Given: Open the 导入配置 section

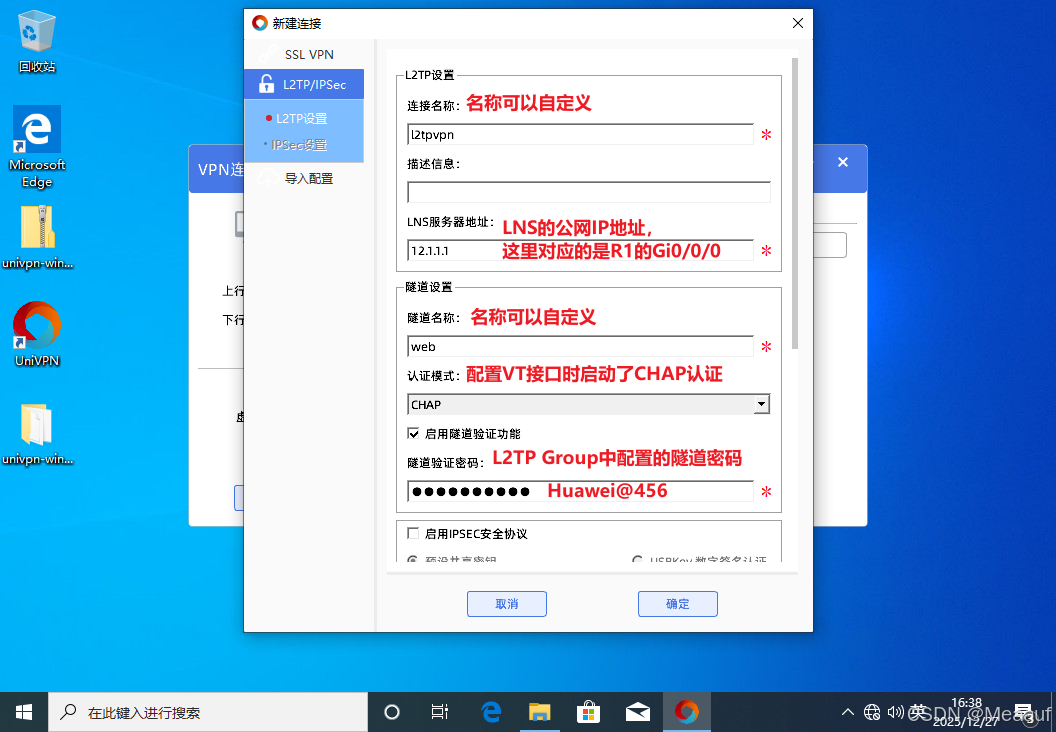Looking at the screenshot, I should coord(304,178).
